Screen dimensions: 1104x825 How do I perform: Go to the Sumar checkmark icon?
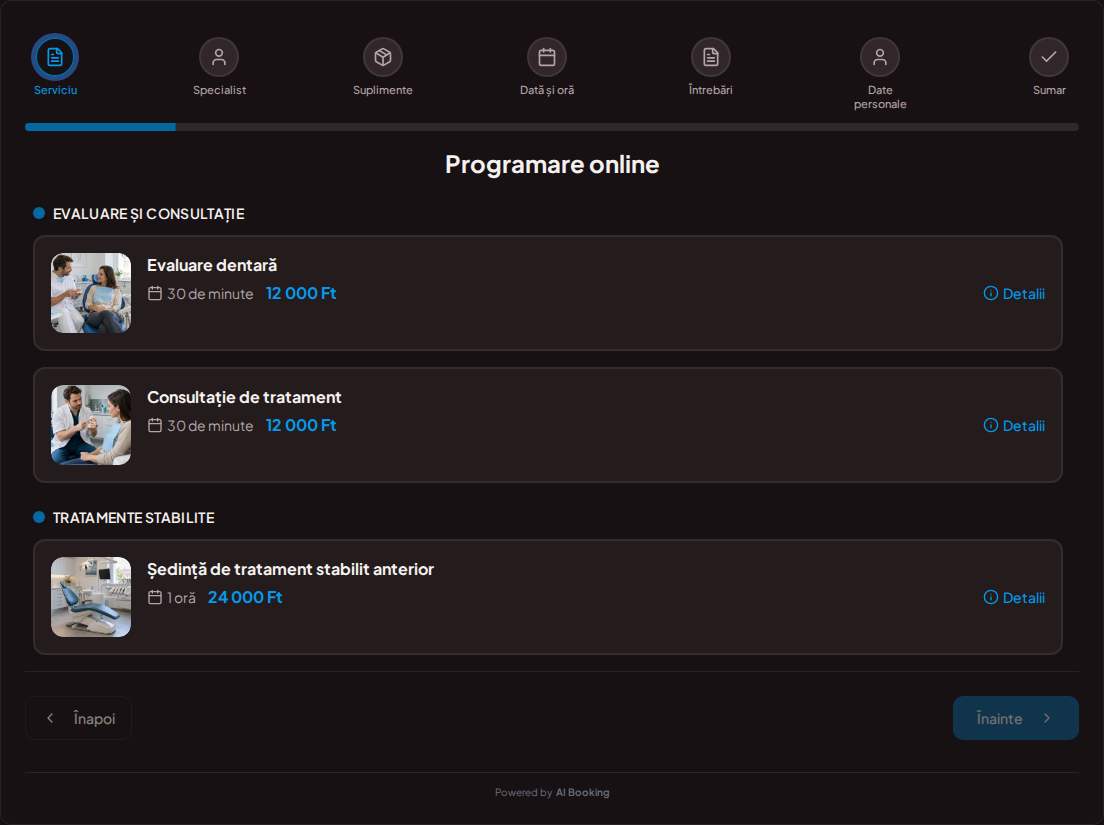[x=1049, y=57]
